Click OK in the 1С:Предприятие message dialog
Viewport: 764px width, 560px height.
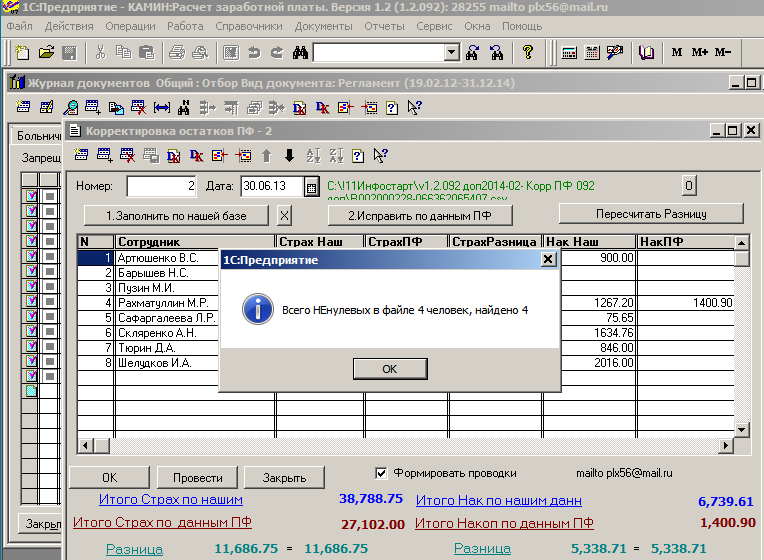click(390, 369)
